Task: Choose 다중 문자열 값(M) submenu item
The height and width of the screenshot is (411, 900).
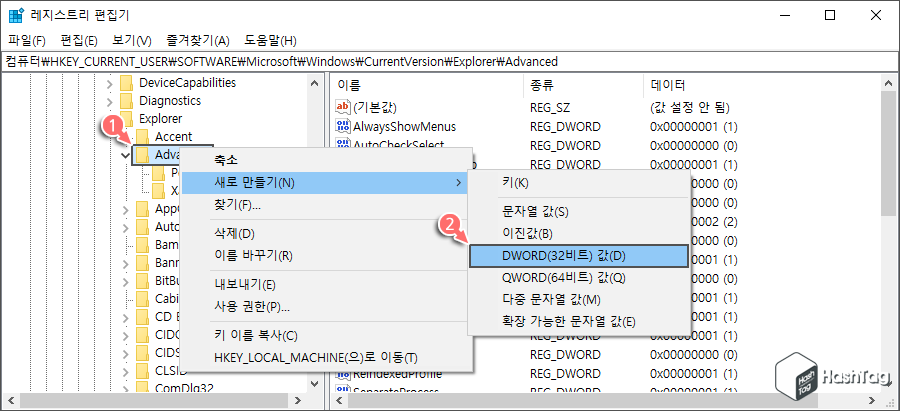Action: point(579,300)
